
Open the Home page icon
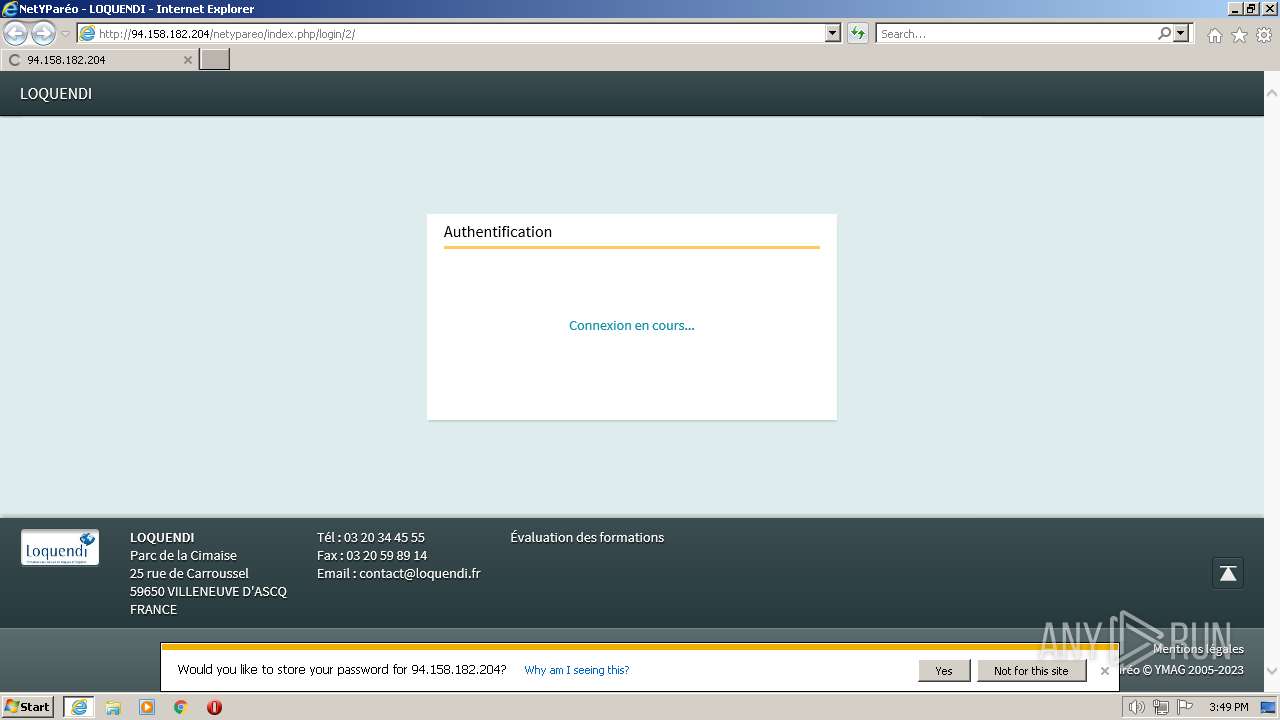pyautogui.click(x=1214, y=35)
